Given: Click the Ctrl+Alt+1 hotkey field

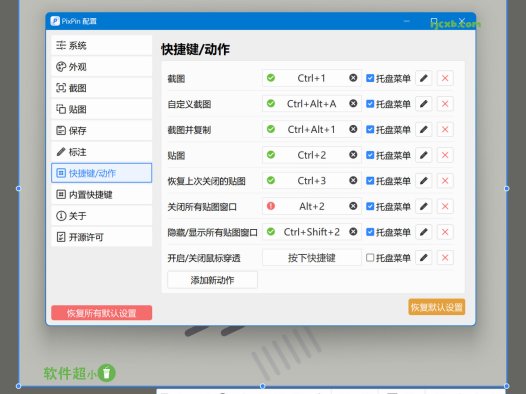Looking at the screenshot, I should click(x=312, y=129).
